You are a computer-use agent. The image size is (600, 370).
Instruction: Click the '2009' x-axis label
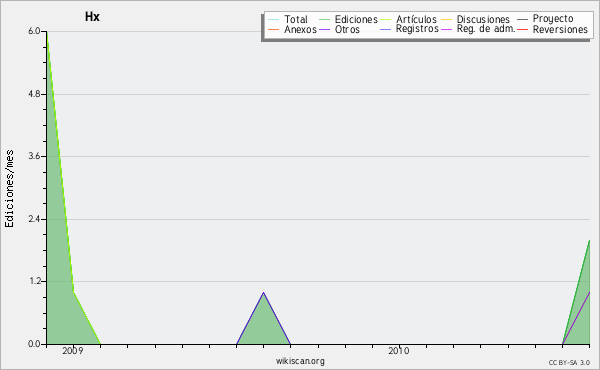point(72,350)
